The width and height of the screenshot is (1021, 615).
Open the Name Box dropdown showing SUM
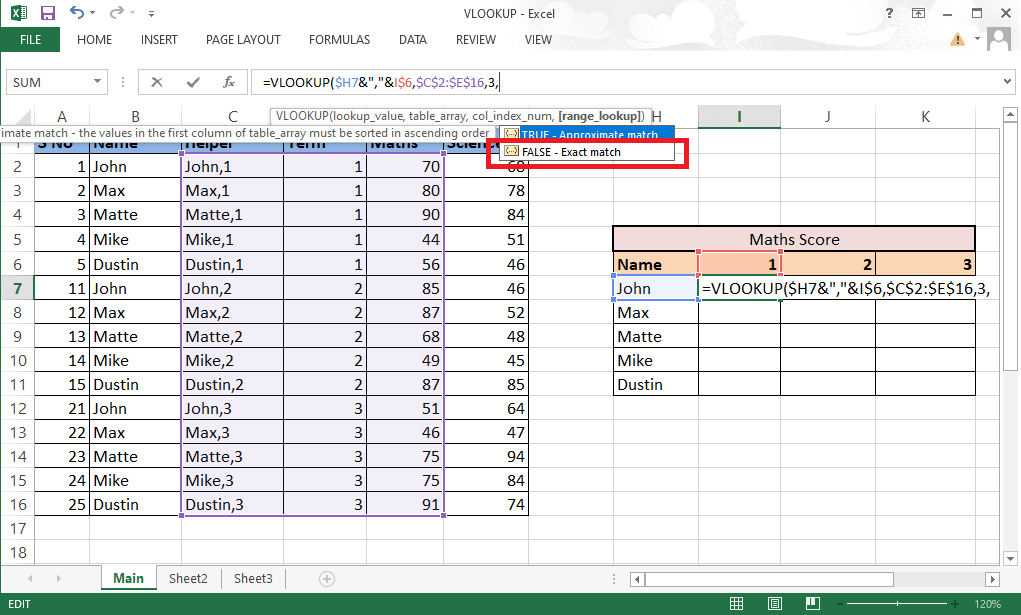97,82
